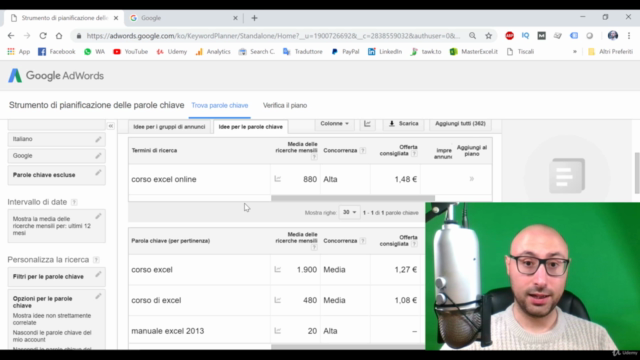Open the tawk.to bookmark
The height and width of the screenshot is (360, 640).
pos(426,52)
